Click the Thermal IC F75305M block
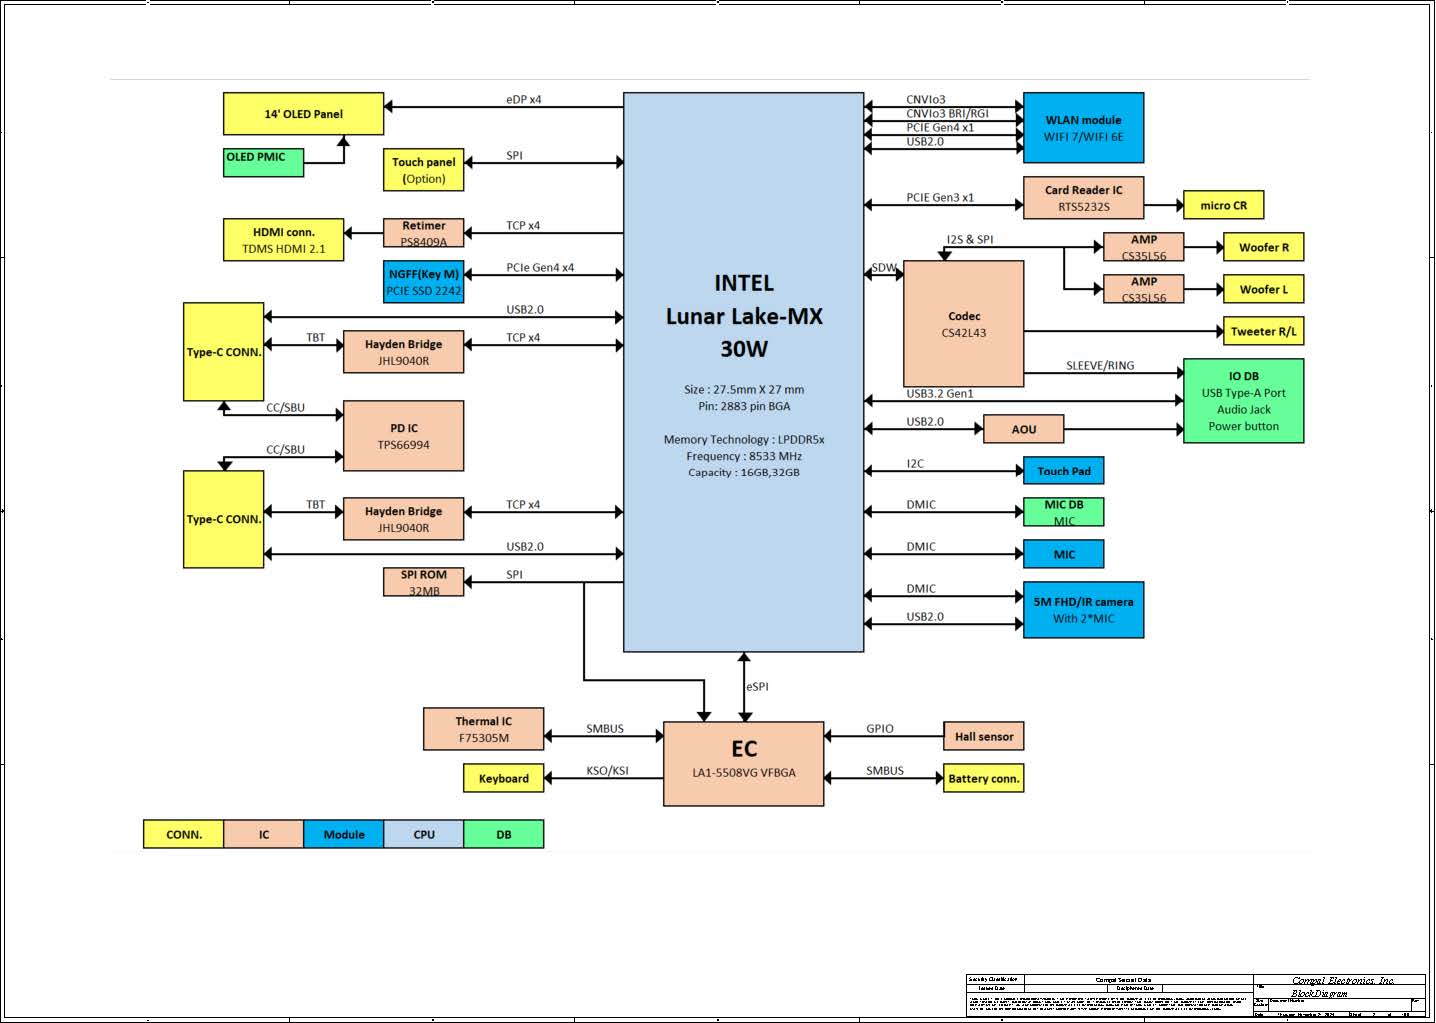1436x1023 pixels. coord(483,729)
